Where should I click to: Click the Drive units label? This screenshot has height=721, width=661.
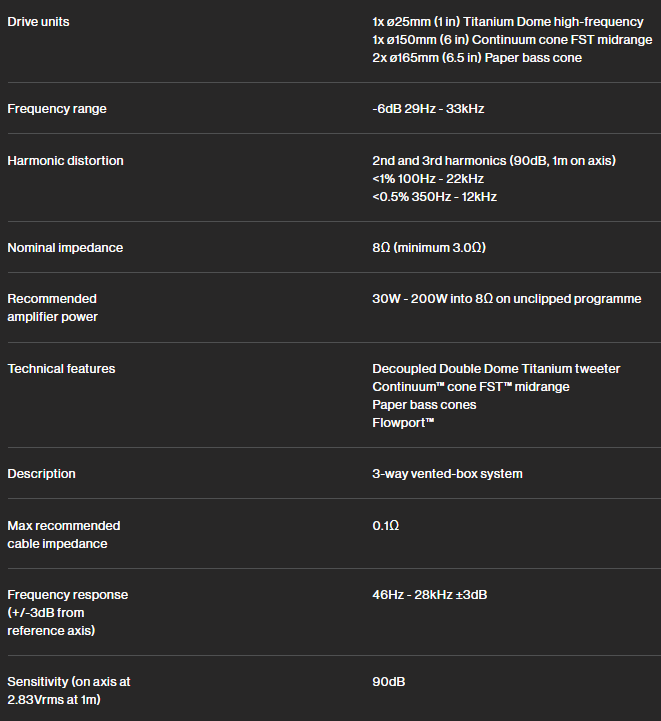39,22
